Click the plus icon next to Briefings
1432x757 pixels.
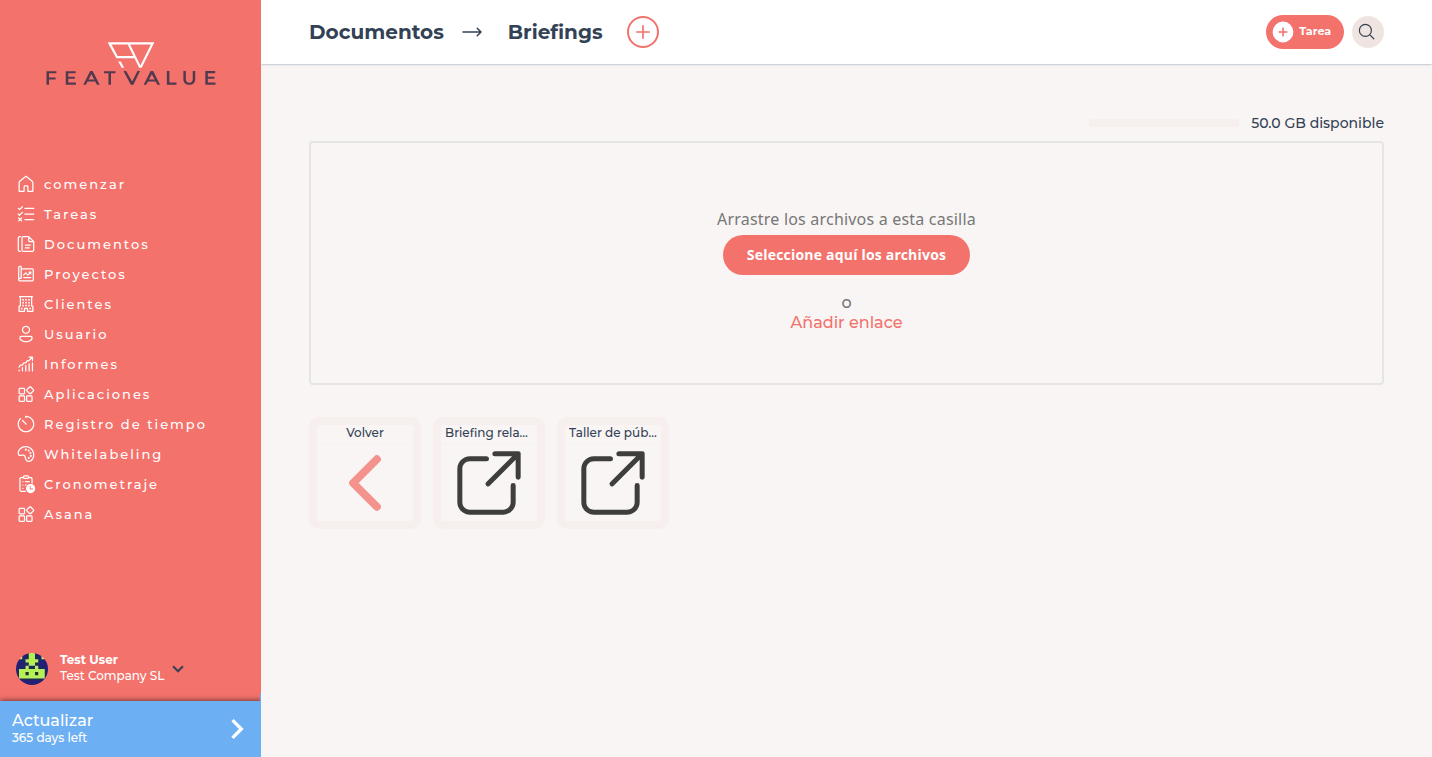pyautogui.click(x=643, y=32)
